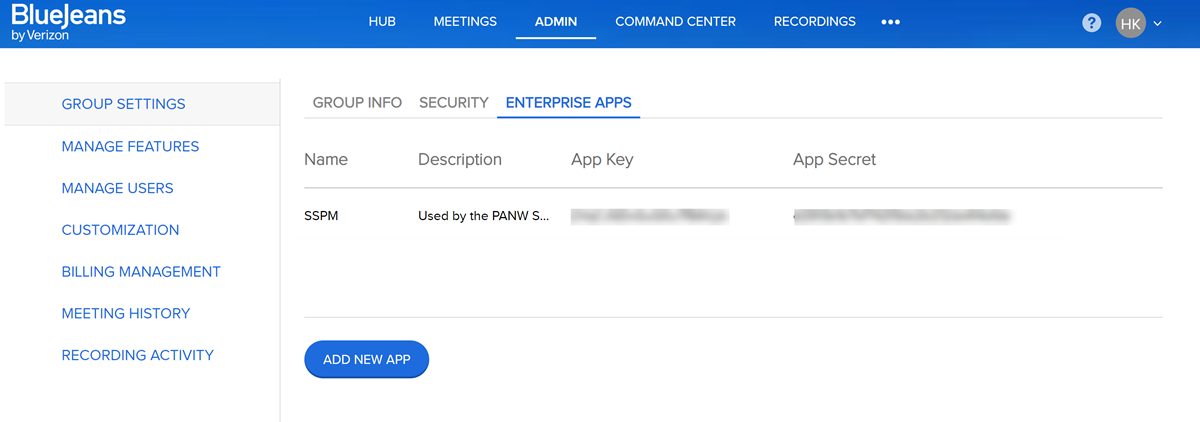Screen dimensions: 1200x422
Task: Select the SSPM app row
Action: (x=321, y=215)
